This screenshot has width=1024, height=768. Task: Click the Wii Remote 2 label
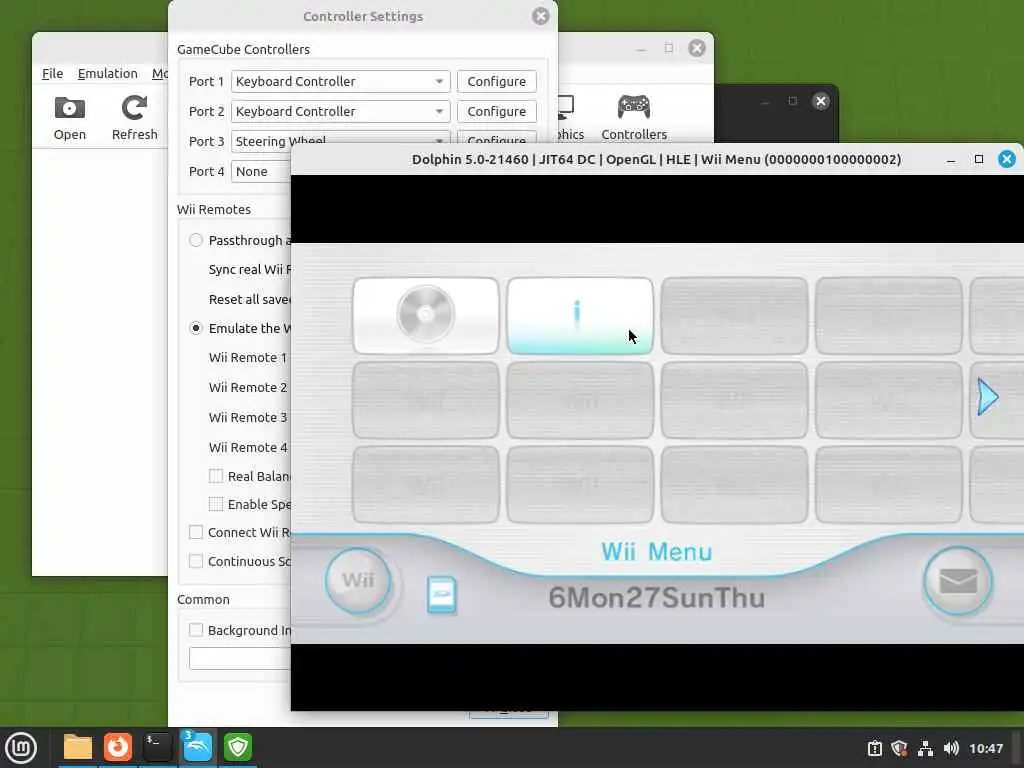tap(248, 388)
